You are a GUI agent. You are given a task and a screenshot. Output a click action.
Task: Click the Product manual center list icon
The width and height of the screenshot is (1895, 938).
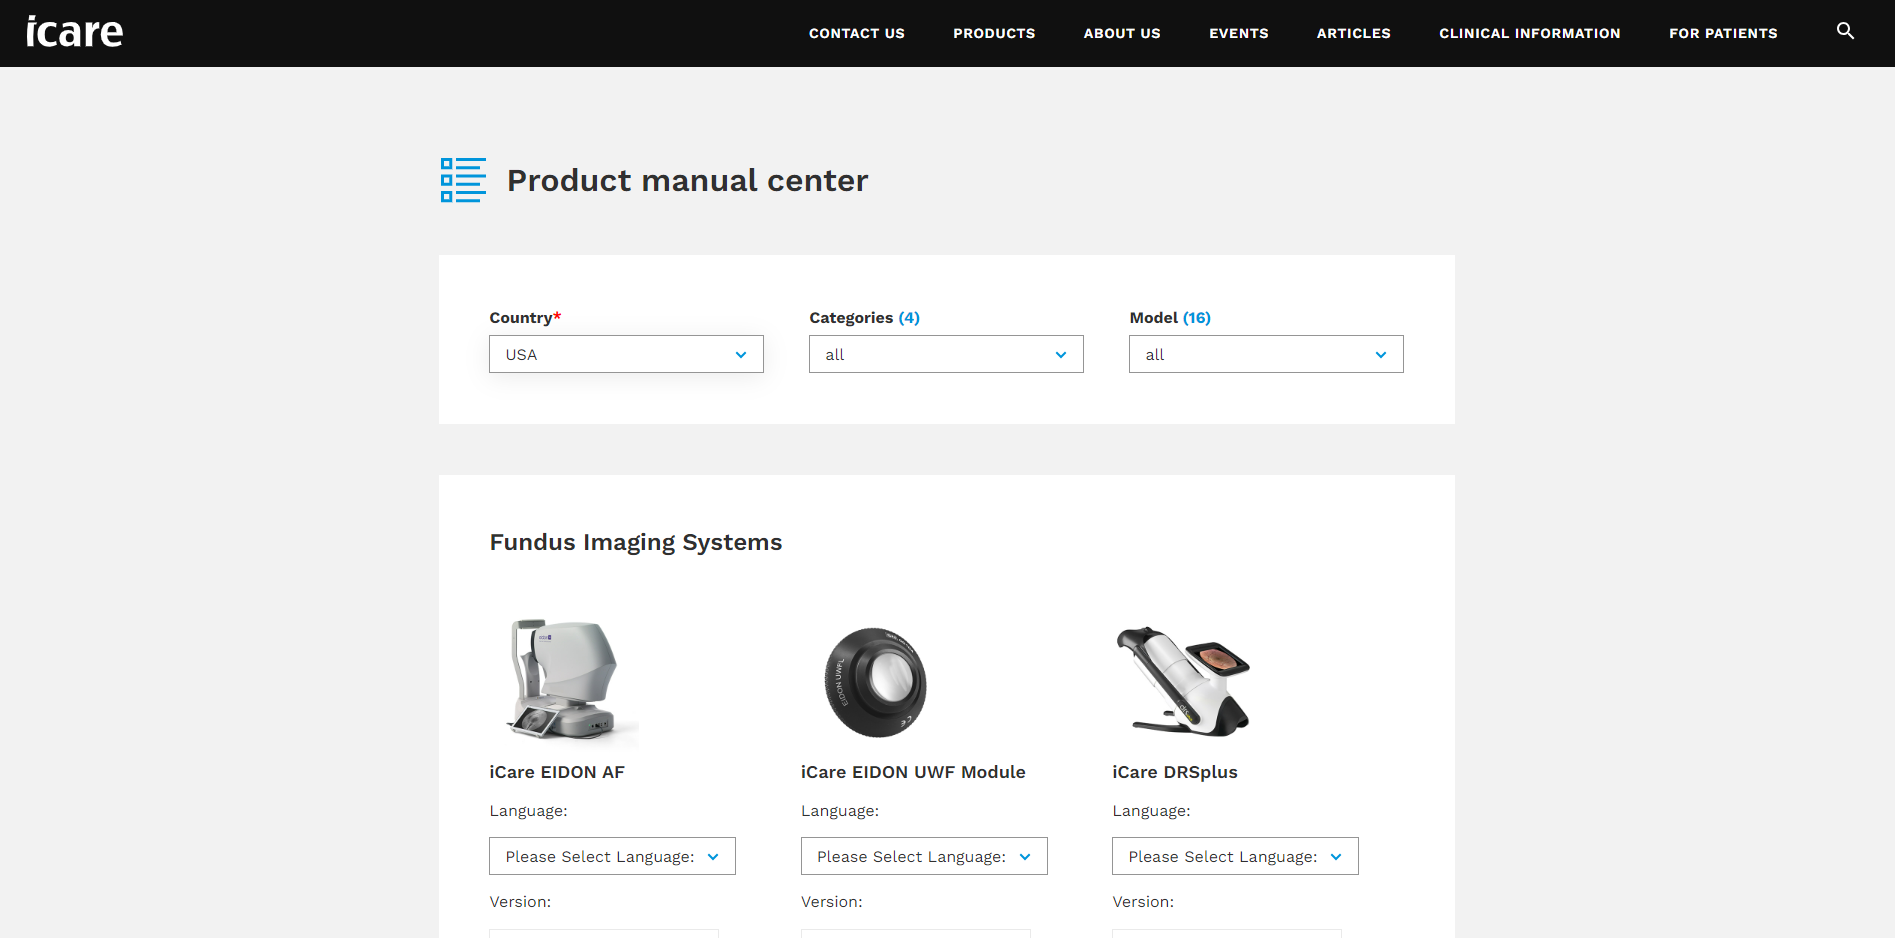[463, 180]
